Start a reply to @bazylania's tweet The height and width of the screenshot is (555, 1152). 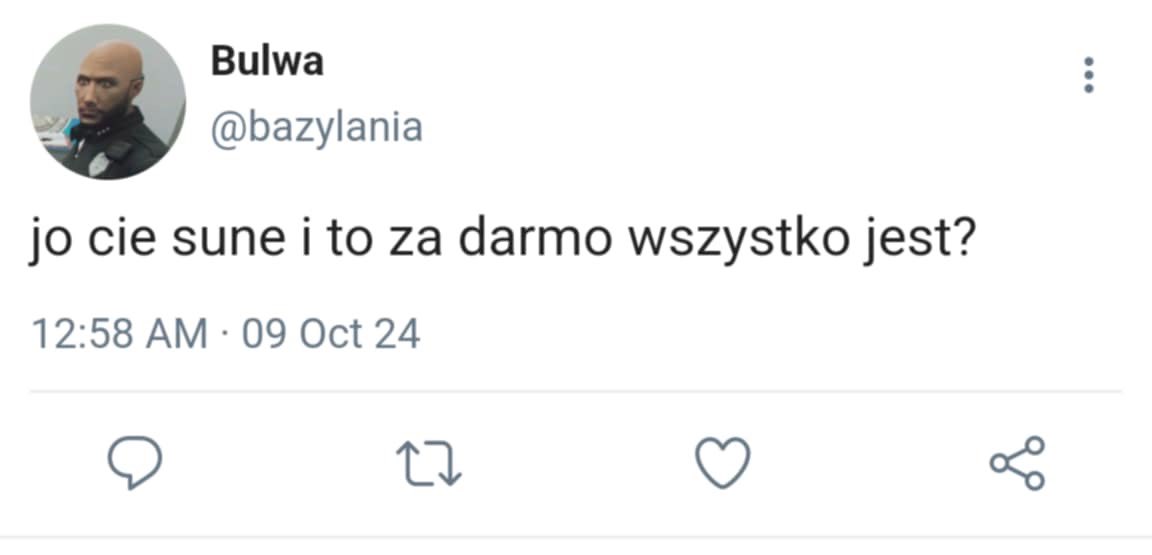click(134, 462)
